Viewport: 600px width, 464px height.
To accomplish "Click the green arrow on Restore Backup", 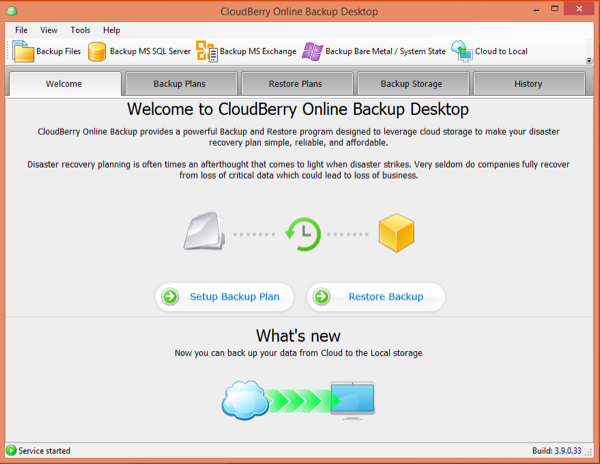I will click(x=321, y=296).
